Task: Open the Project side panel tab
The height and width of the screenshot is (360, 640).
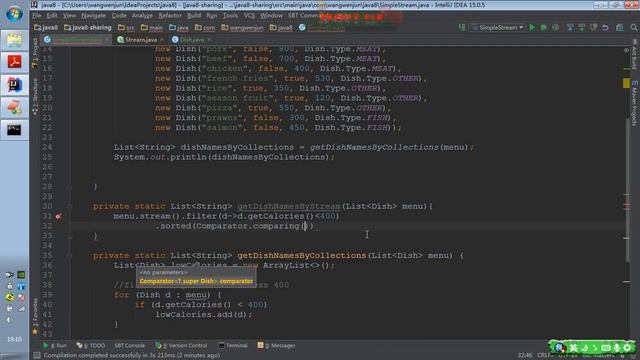Action: (x=35, y=52)
